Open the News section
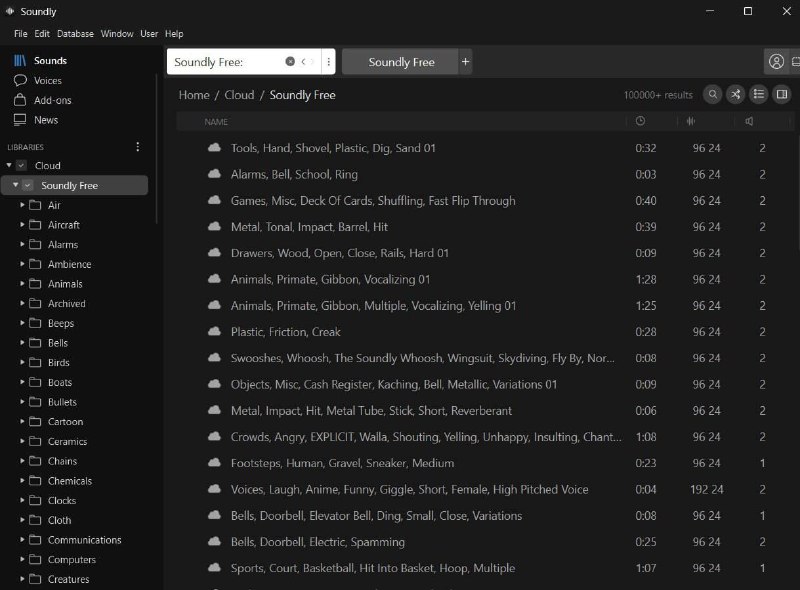 pyautogui.click(x=36, y=120)
